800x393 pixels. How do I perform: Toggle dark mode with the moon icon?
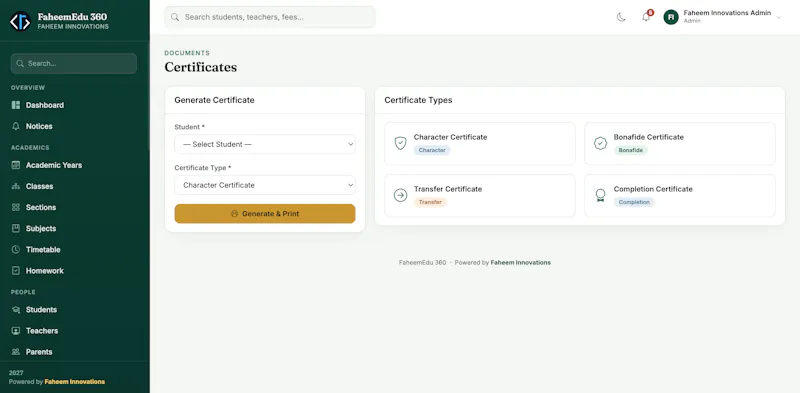(621, 17)
